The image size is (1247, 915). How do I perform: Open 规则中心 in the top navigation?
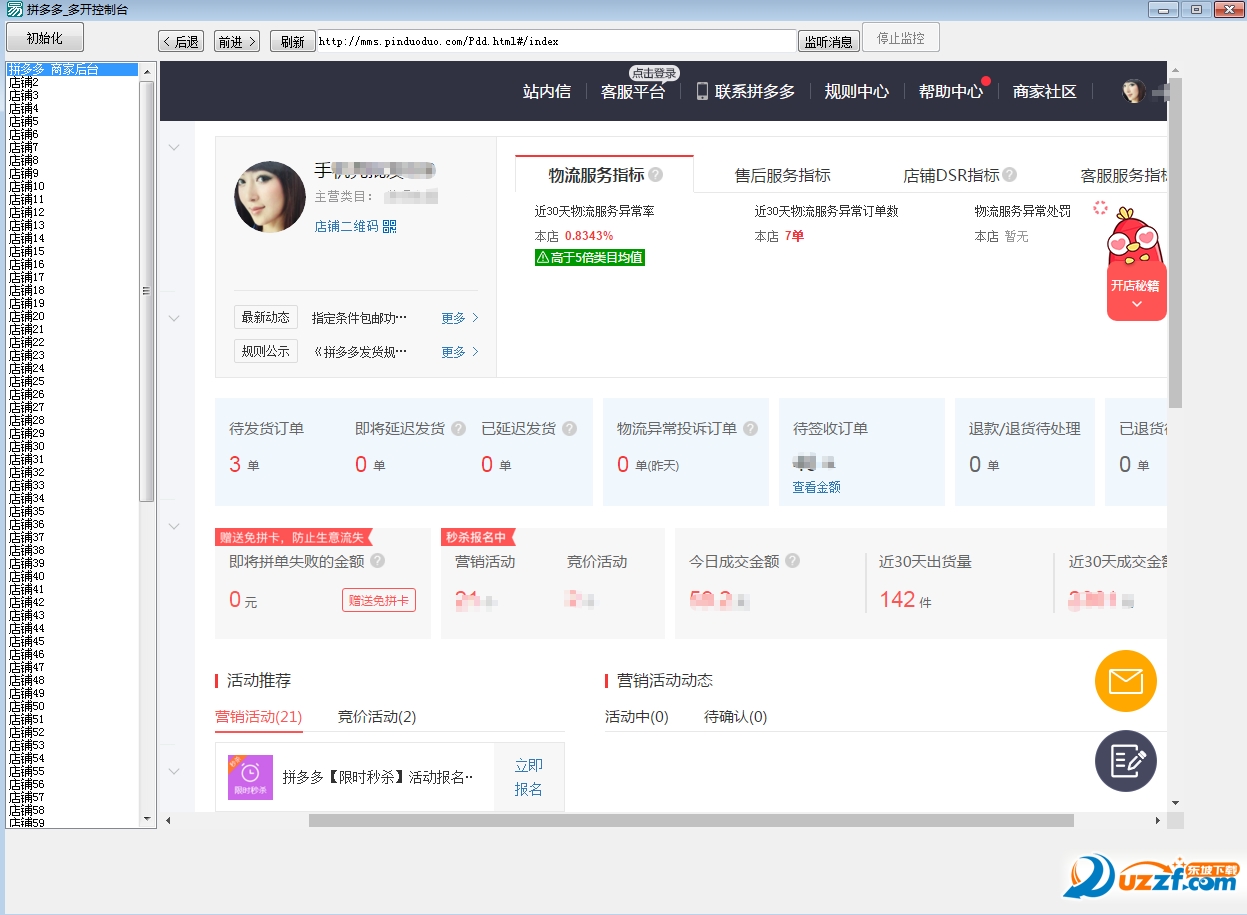pyautogui.click(x=856, y=90)
